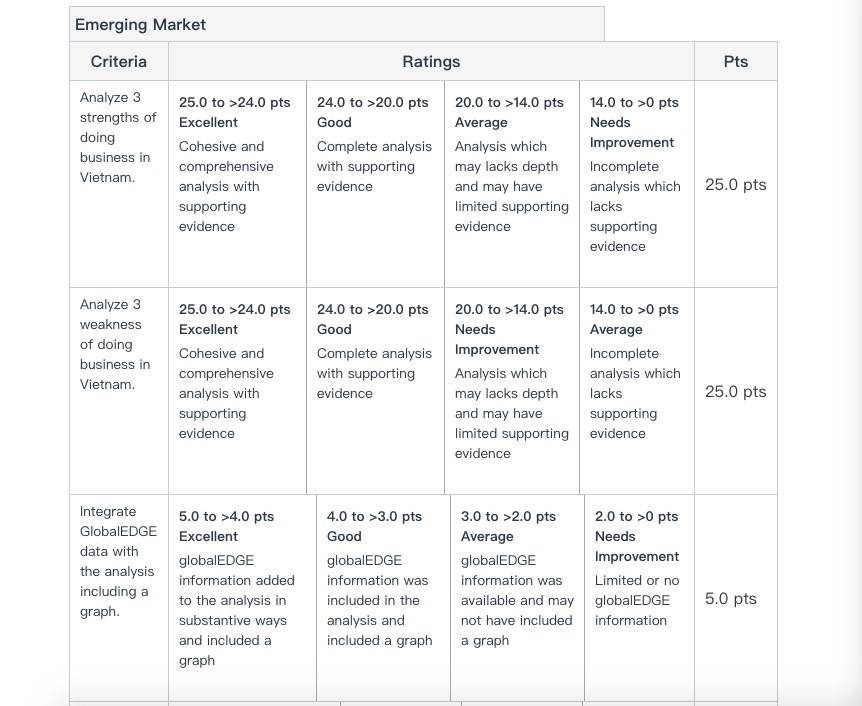Viewport: 862px width, 706px height.
Task: Click the Pts column header
Action: (x=736, y=62)
